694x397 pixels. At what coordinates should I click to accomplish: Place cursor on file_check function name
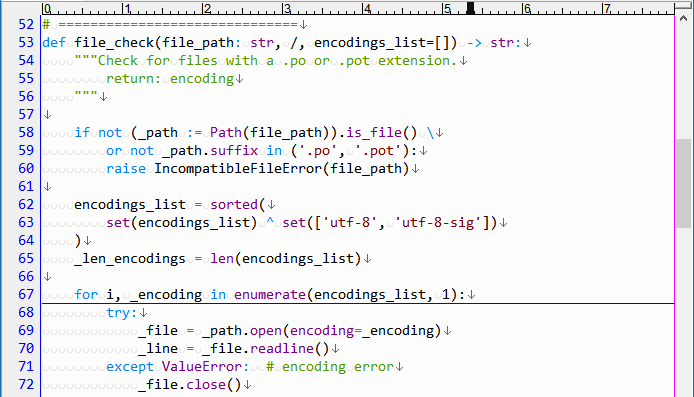point(114,42)
